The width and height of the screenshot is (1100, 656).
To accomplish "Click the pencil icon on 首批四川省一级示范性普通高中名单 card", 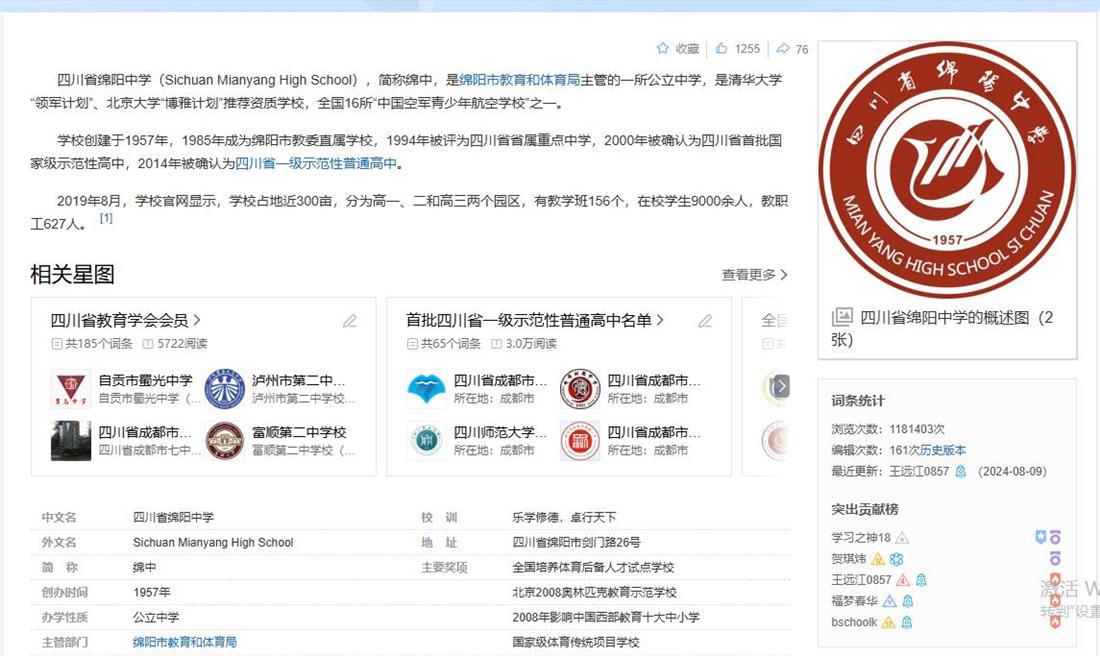I will pos(705,321).
